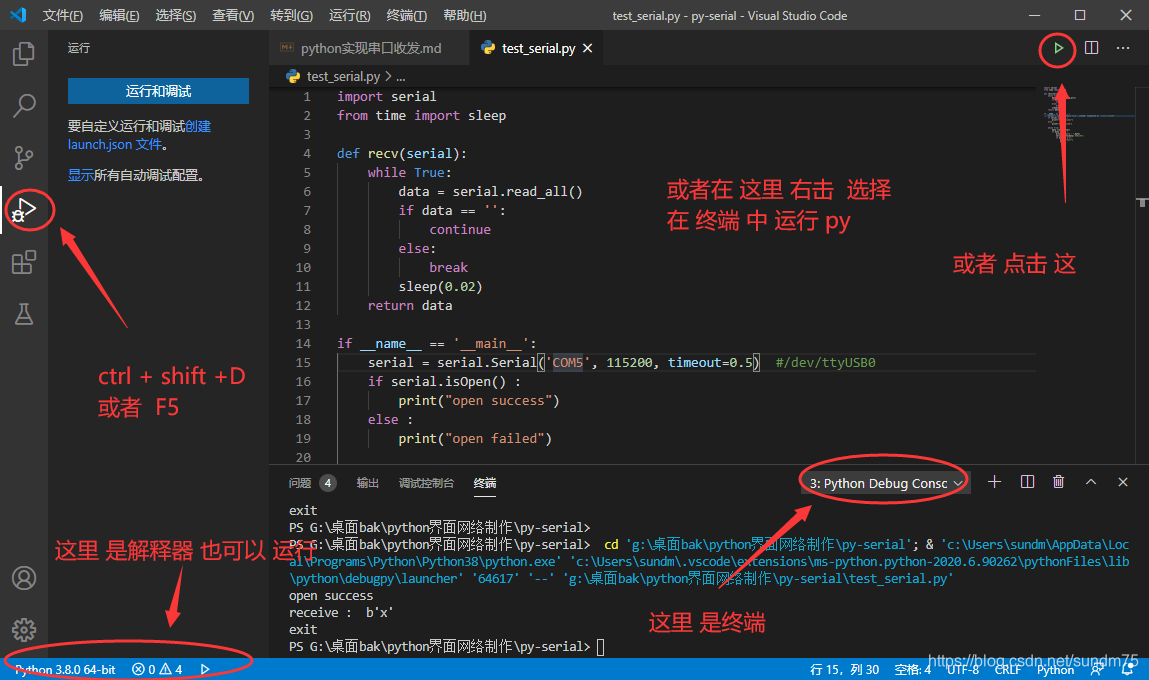Open errors and warnings count in status bar

157,669
